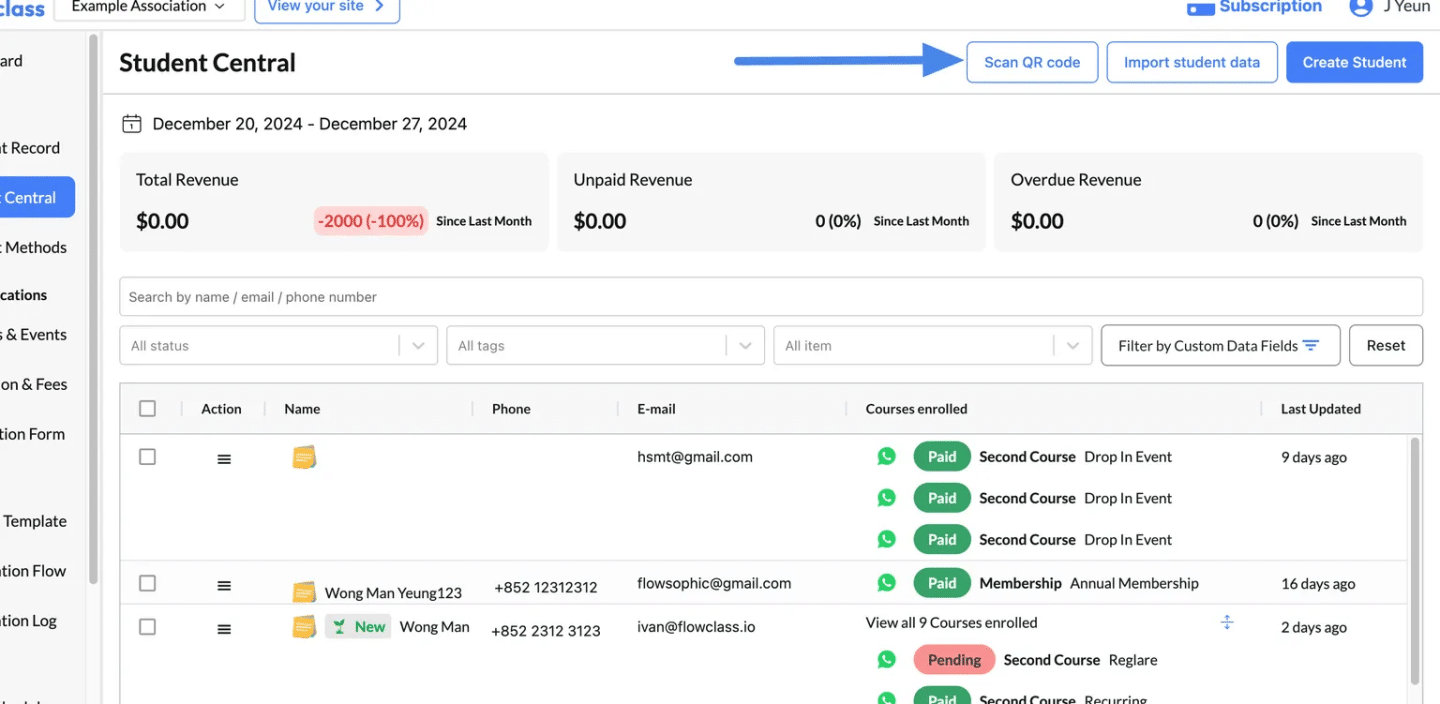
Task: Click the Paid badge beside Membership
Action: (x=942, y=583)
